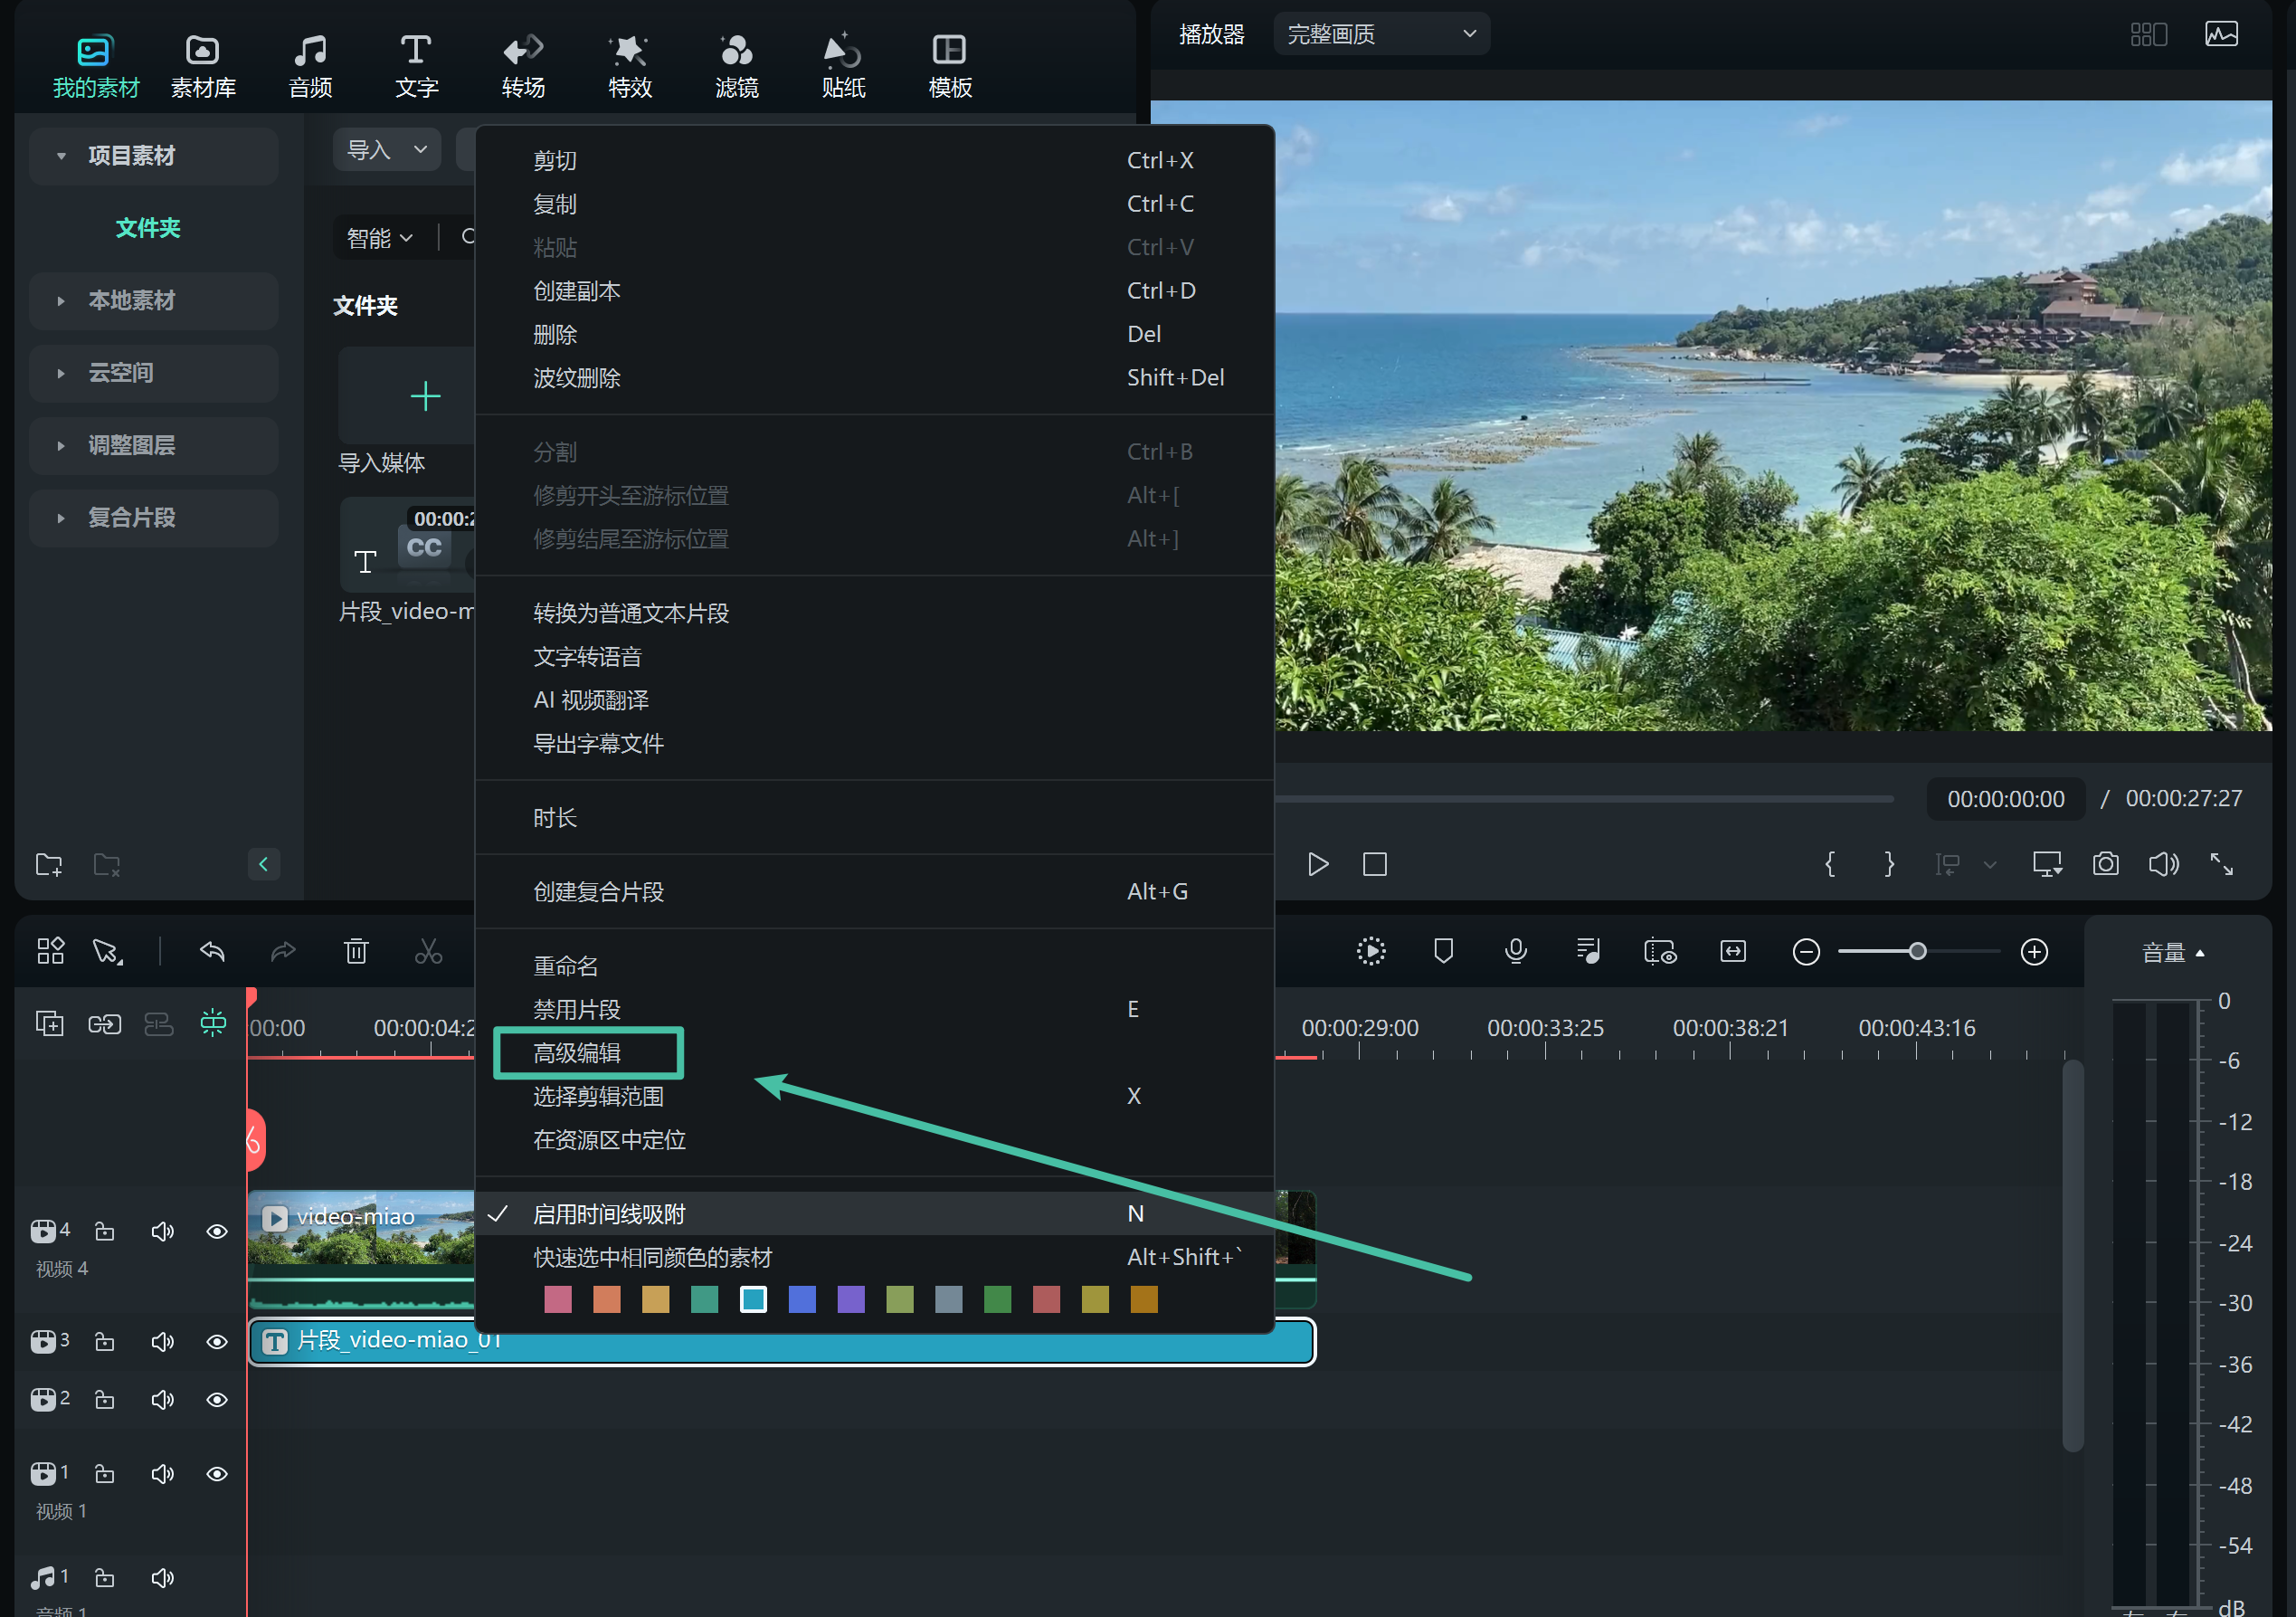Expand the 音量 meter menu

point(2173,953)
